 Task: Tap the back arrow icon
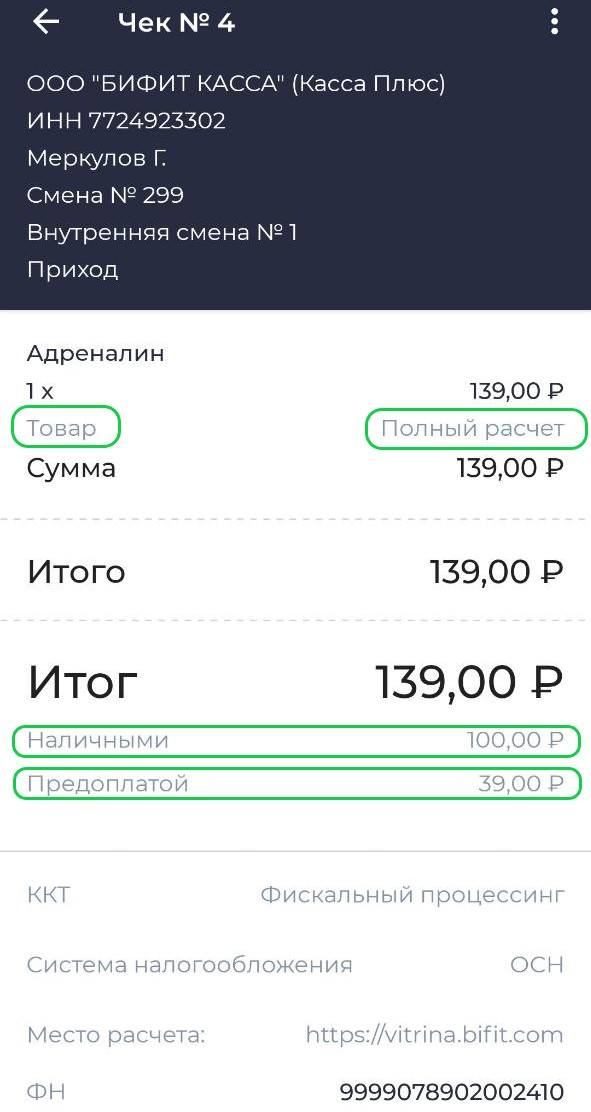tap(46, 23)
